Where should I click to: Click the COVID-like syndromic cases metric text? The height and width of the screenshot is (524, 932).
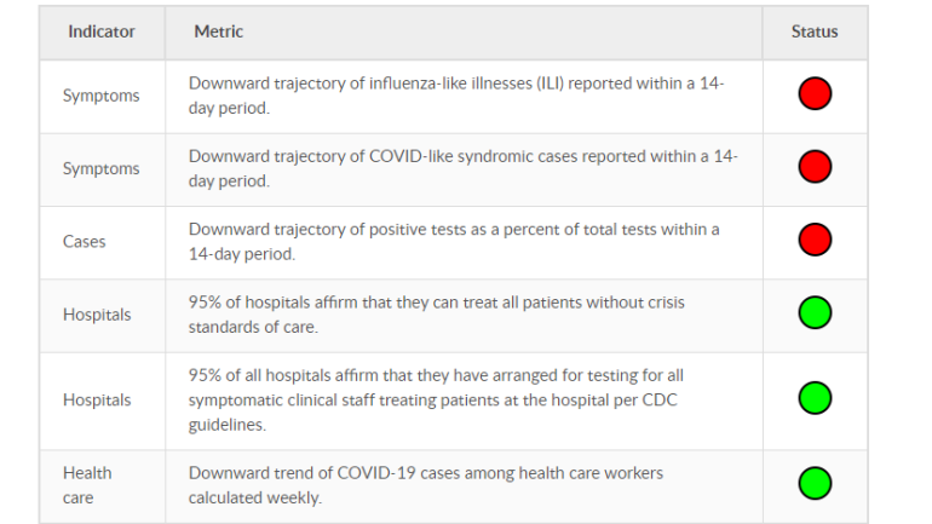(463, 169)
